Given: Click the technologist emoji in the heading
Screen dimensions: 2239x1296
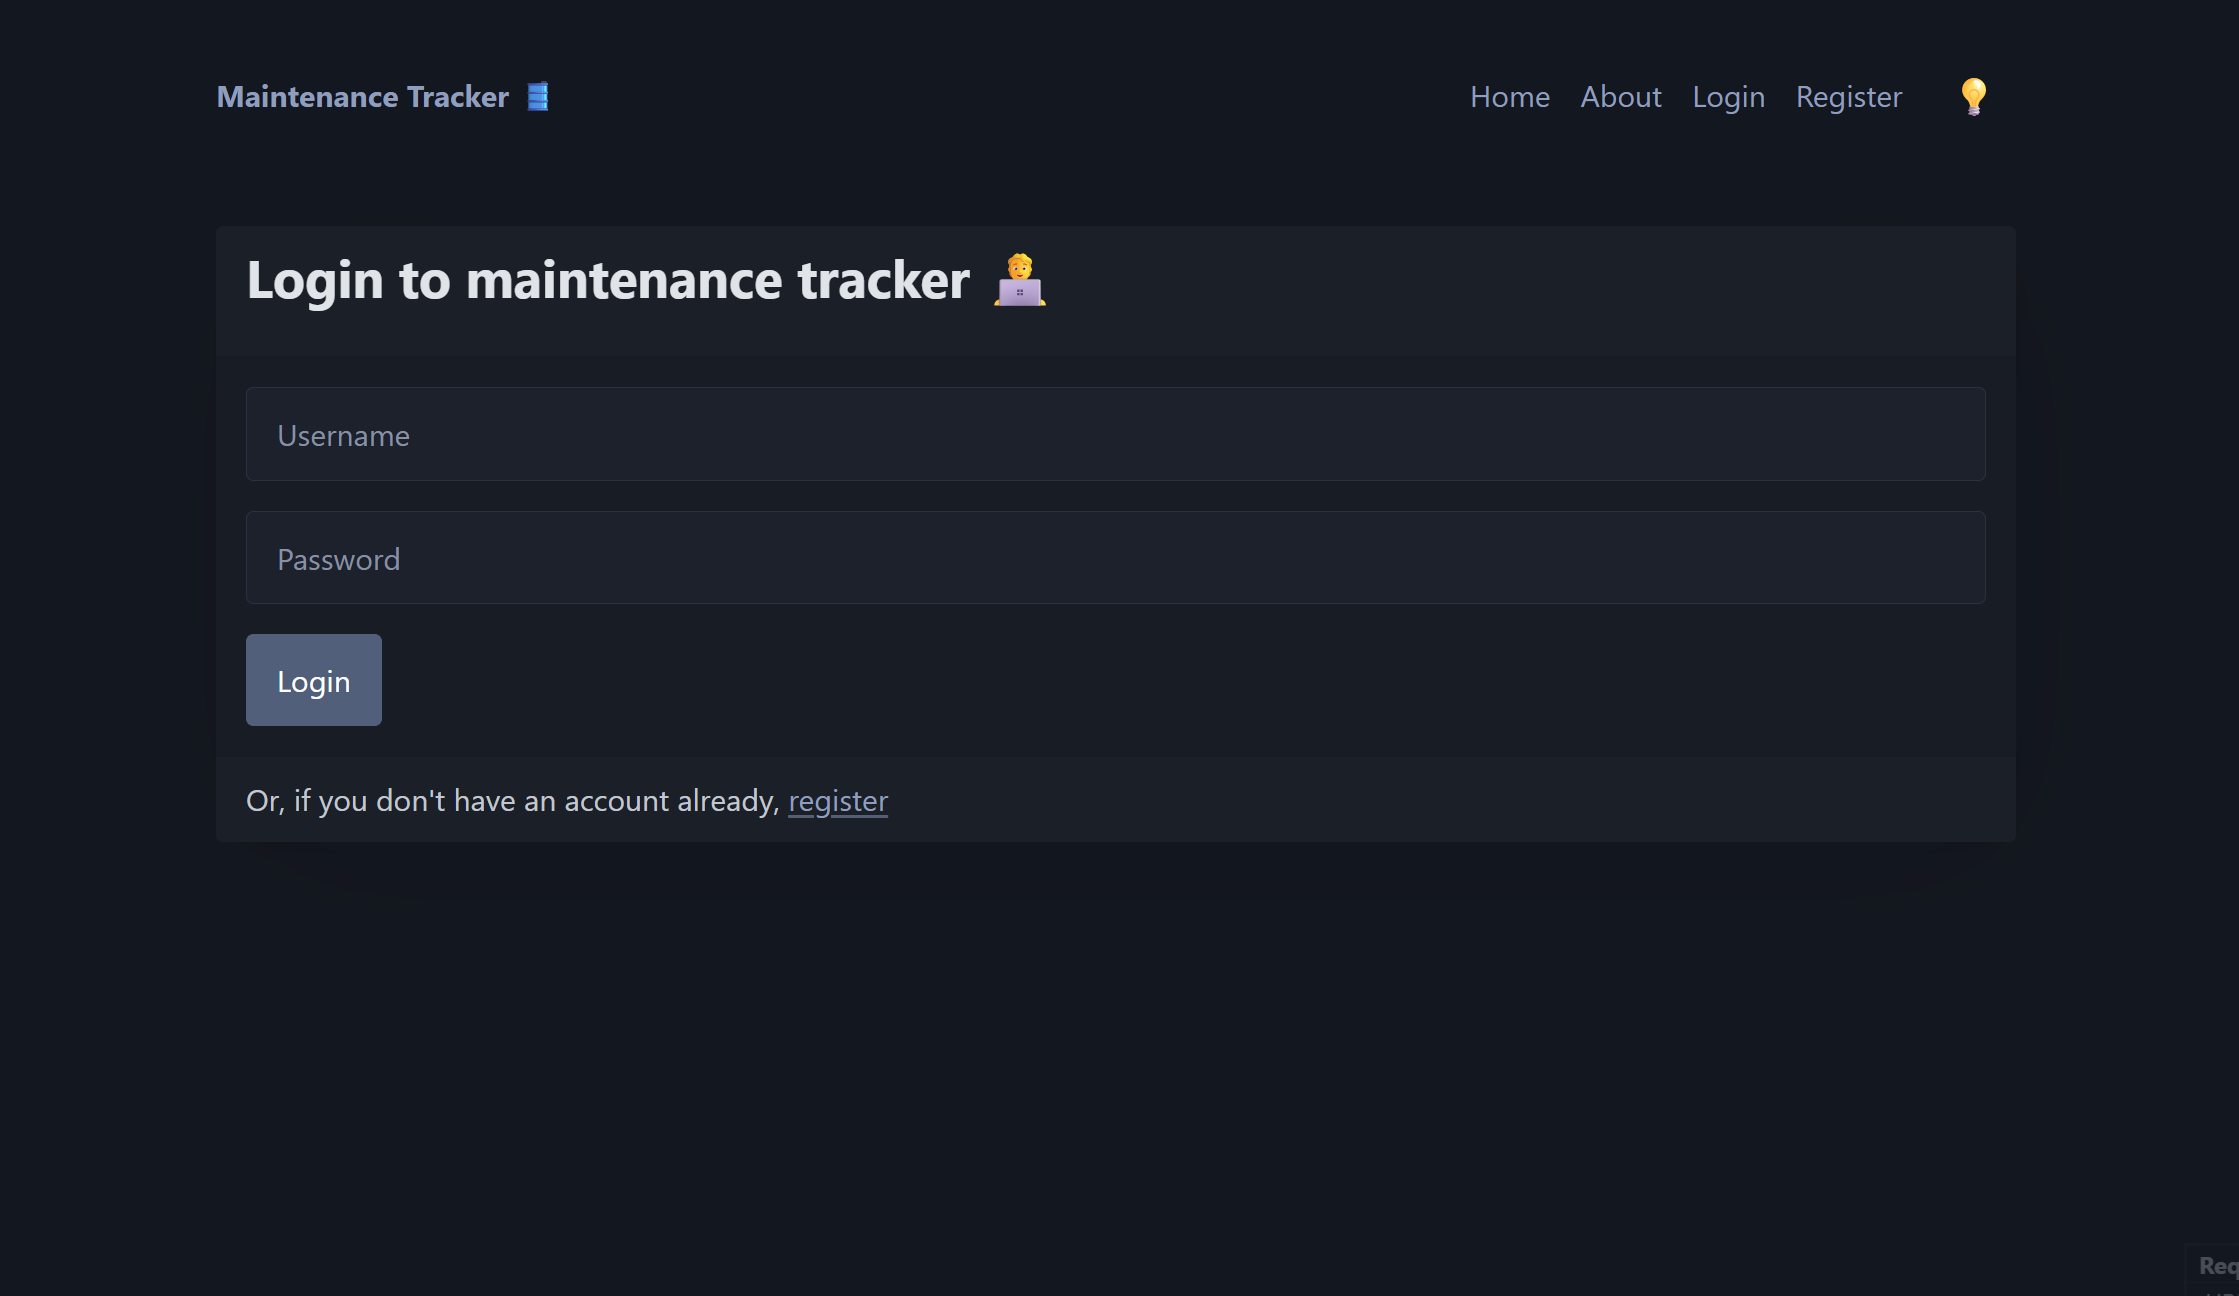Looking at the screenshot, I should [1019, 280].
